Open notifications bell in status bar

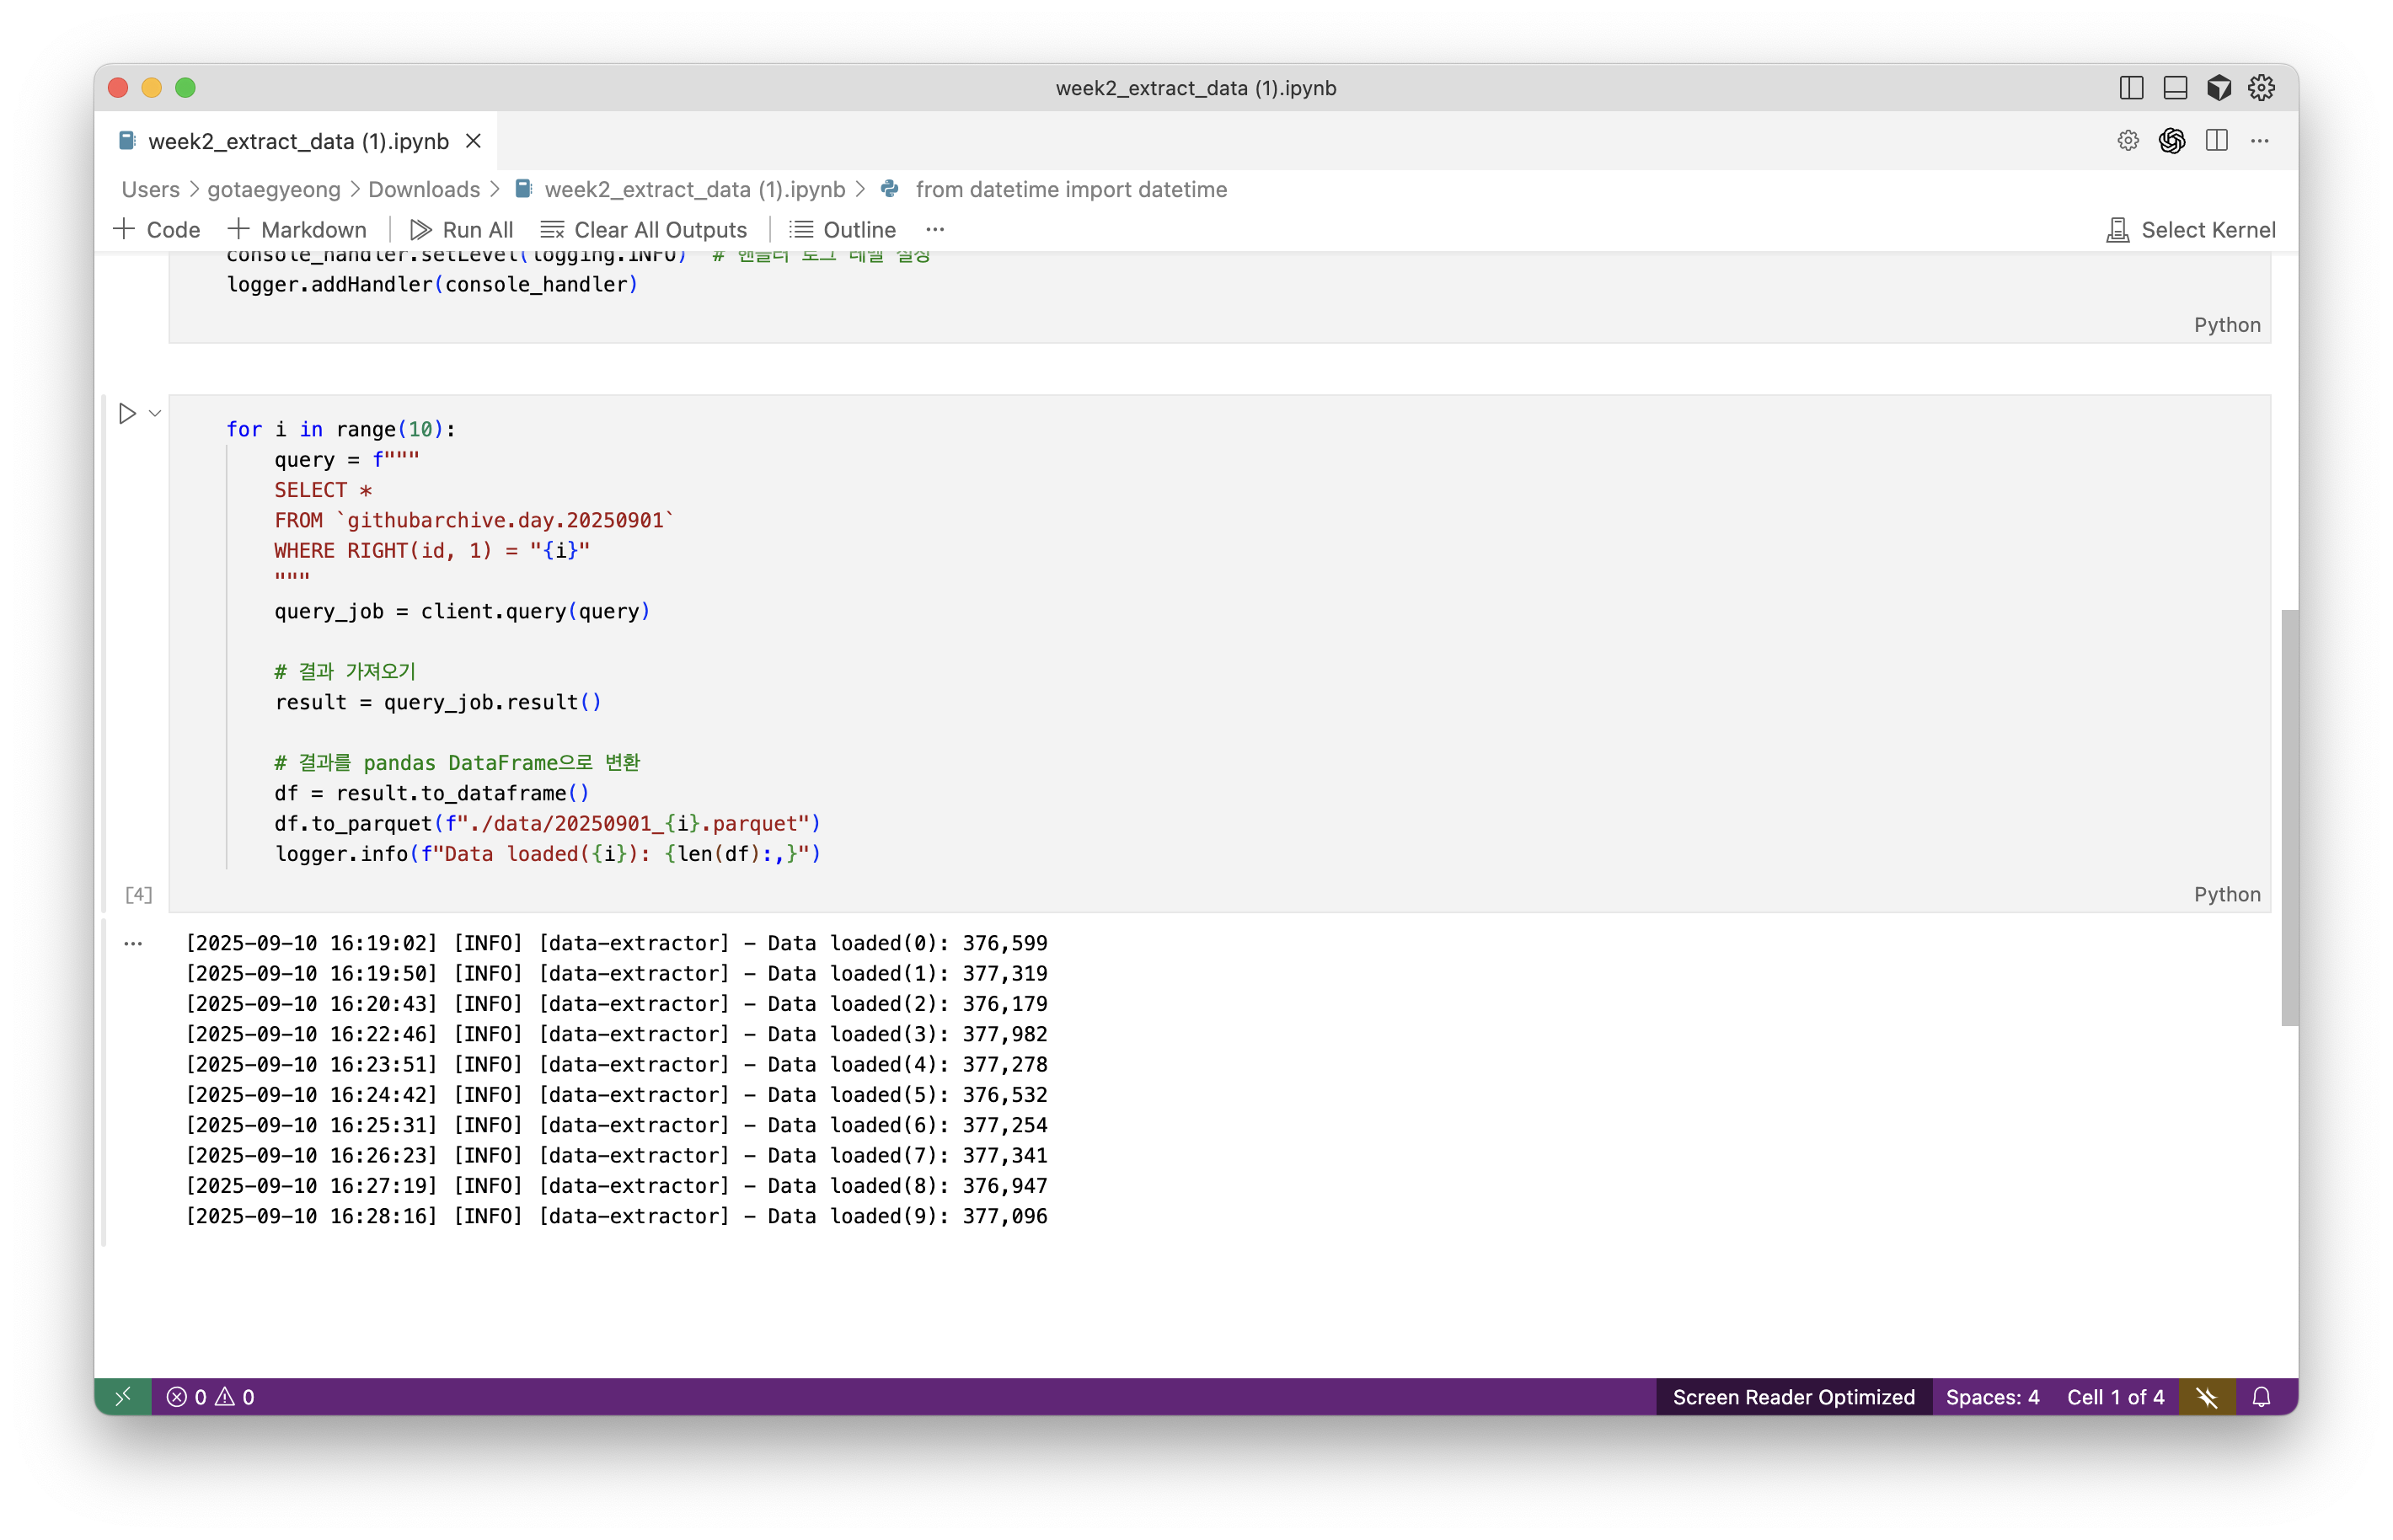[2261, 1397]
